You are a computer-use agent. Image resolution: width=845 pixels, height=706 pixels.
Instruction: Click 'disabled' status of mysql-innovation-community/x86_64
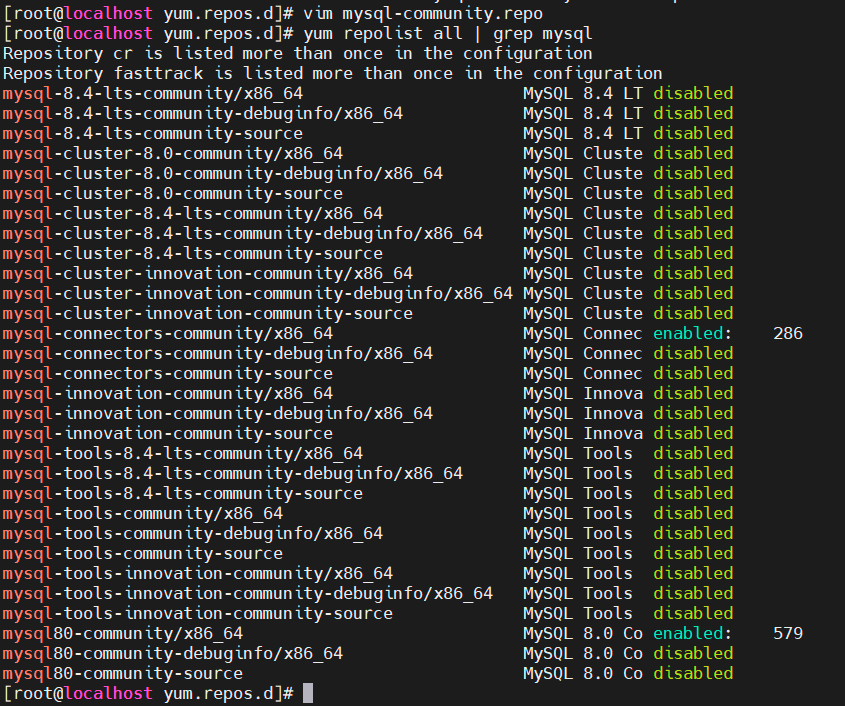click(x=693, y=393)
